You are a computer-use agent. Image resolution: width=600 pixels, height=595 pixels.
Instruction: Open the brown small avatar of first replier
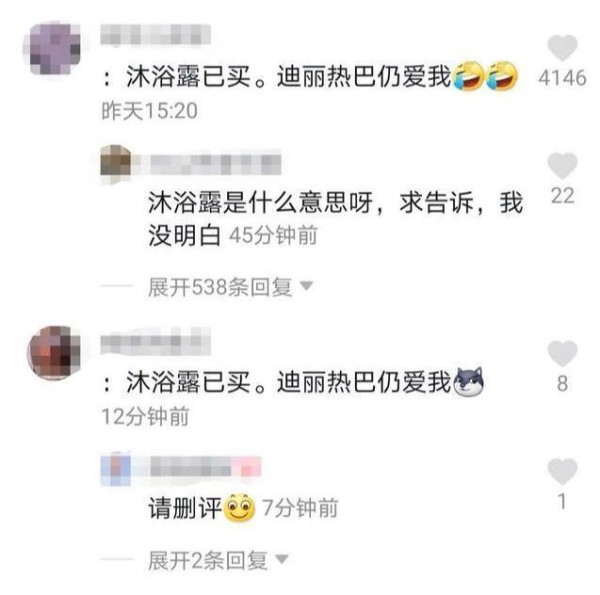pos(115,163)
